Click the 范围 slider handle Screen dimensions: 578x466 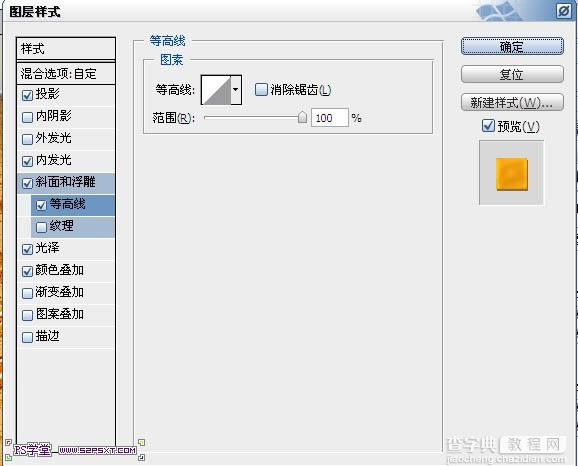(x=302, y=118)
